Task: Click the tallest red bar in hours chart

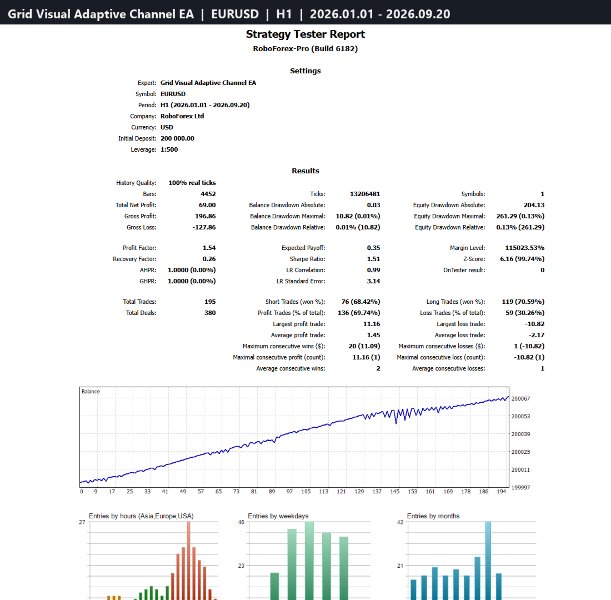Action: coord(189,561)
